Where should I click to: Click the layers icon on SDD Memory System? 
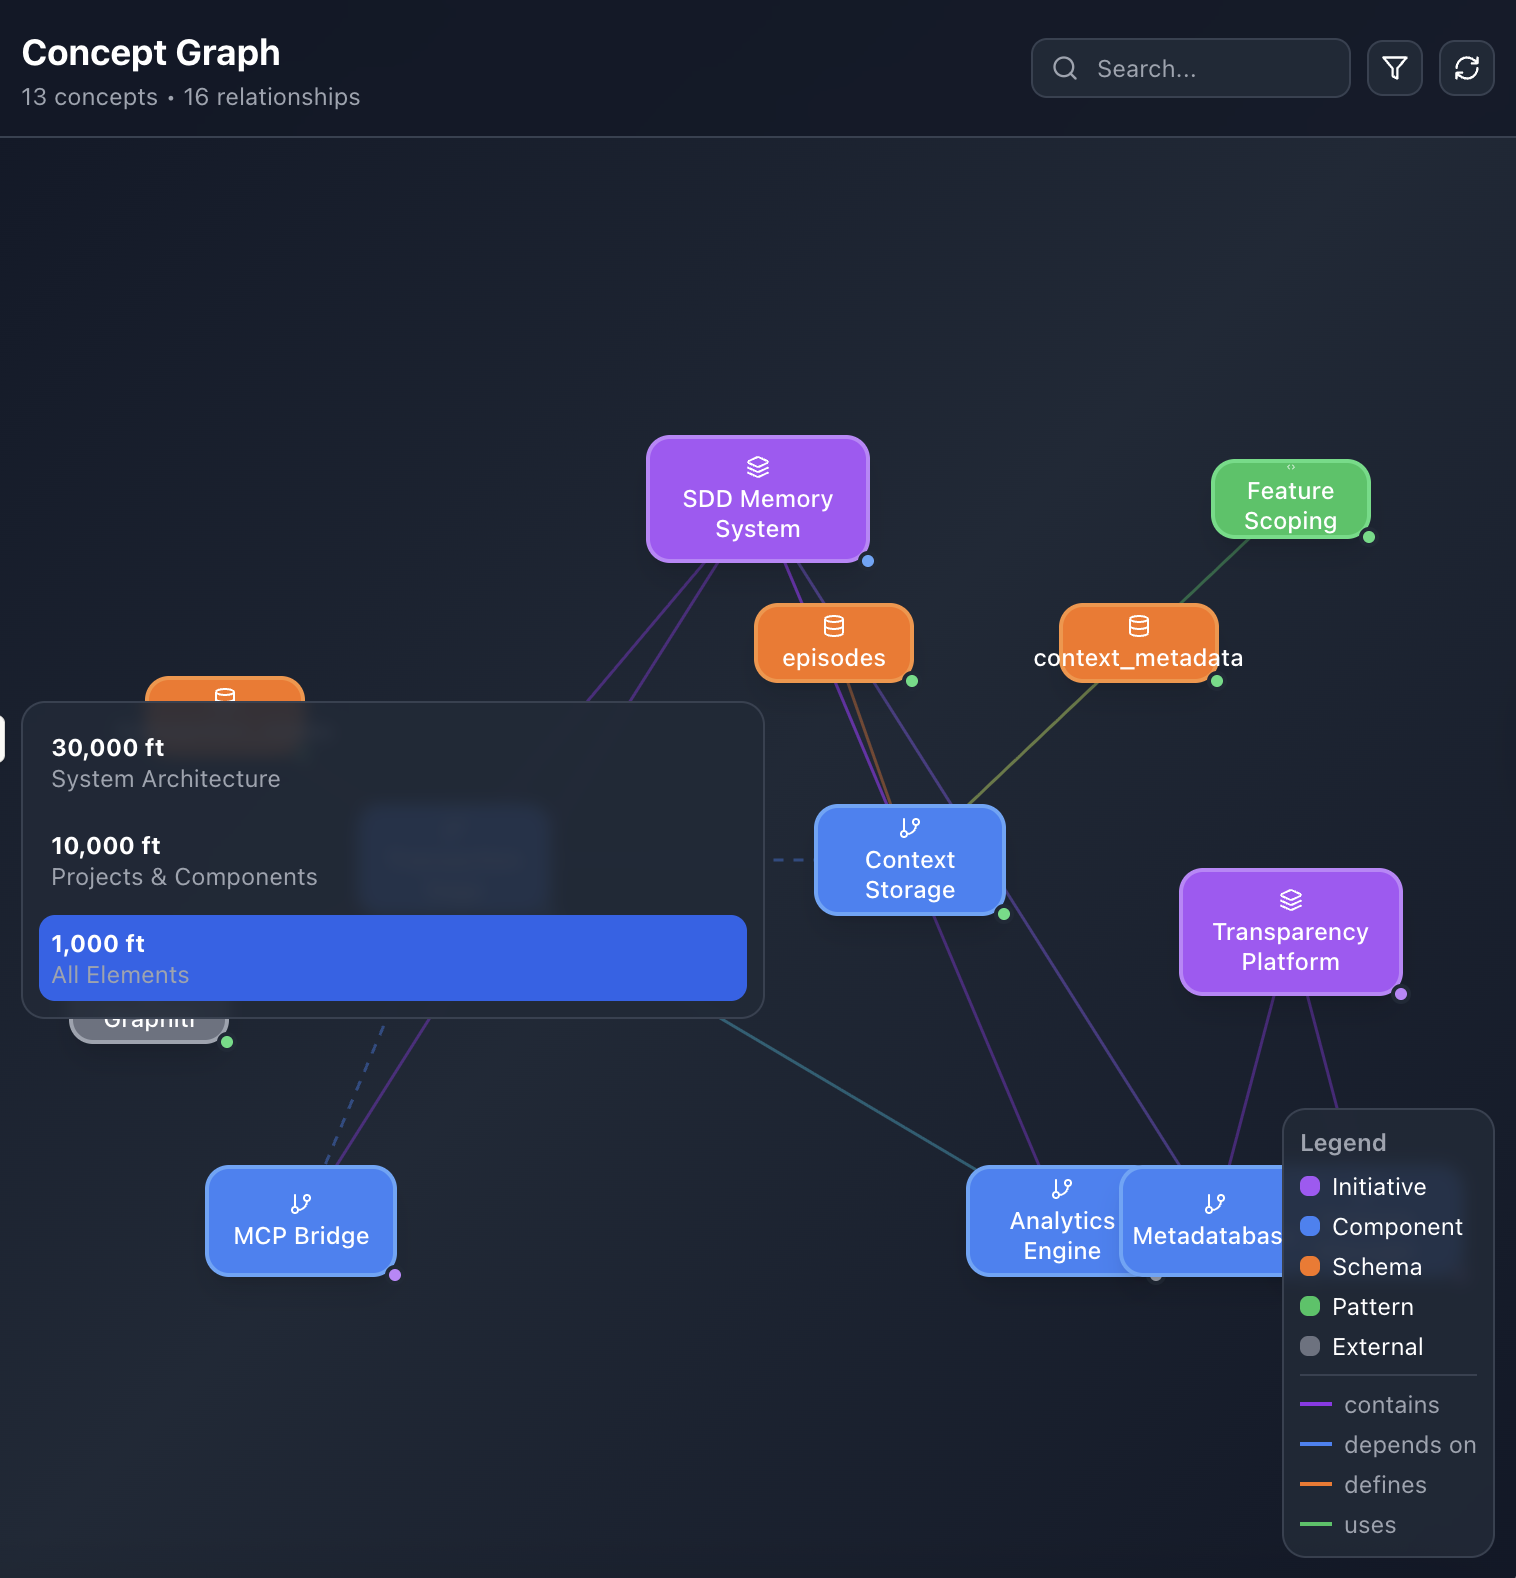coord(758,467)
